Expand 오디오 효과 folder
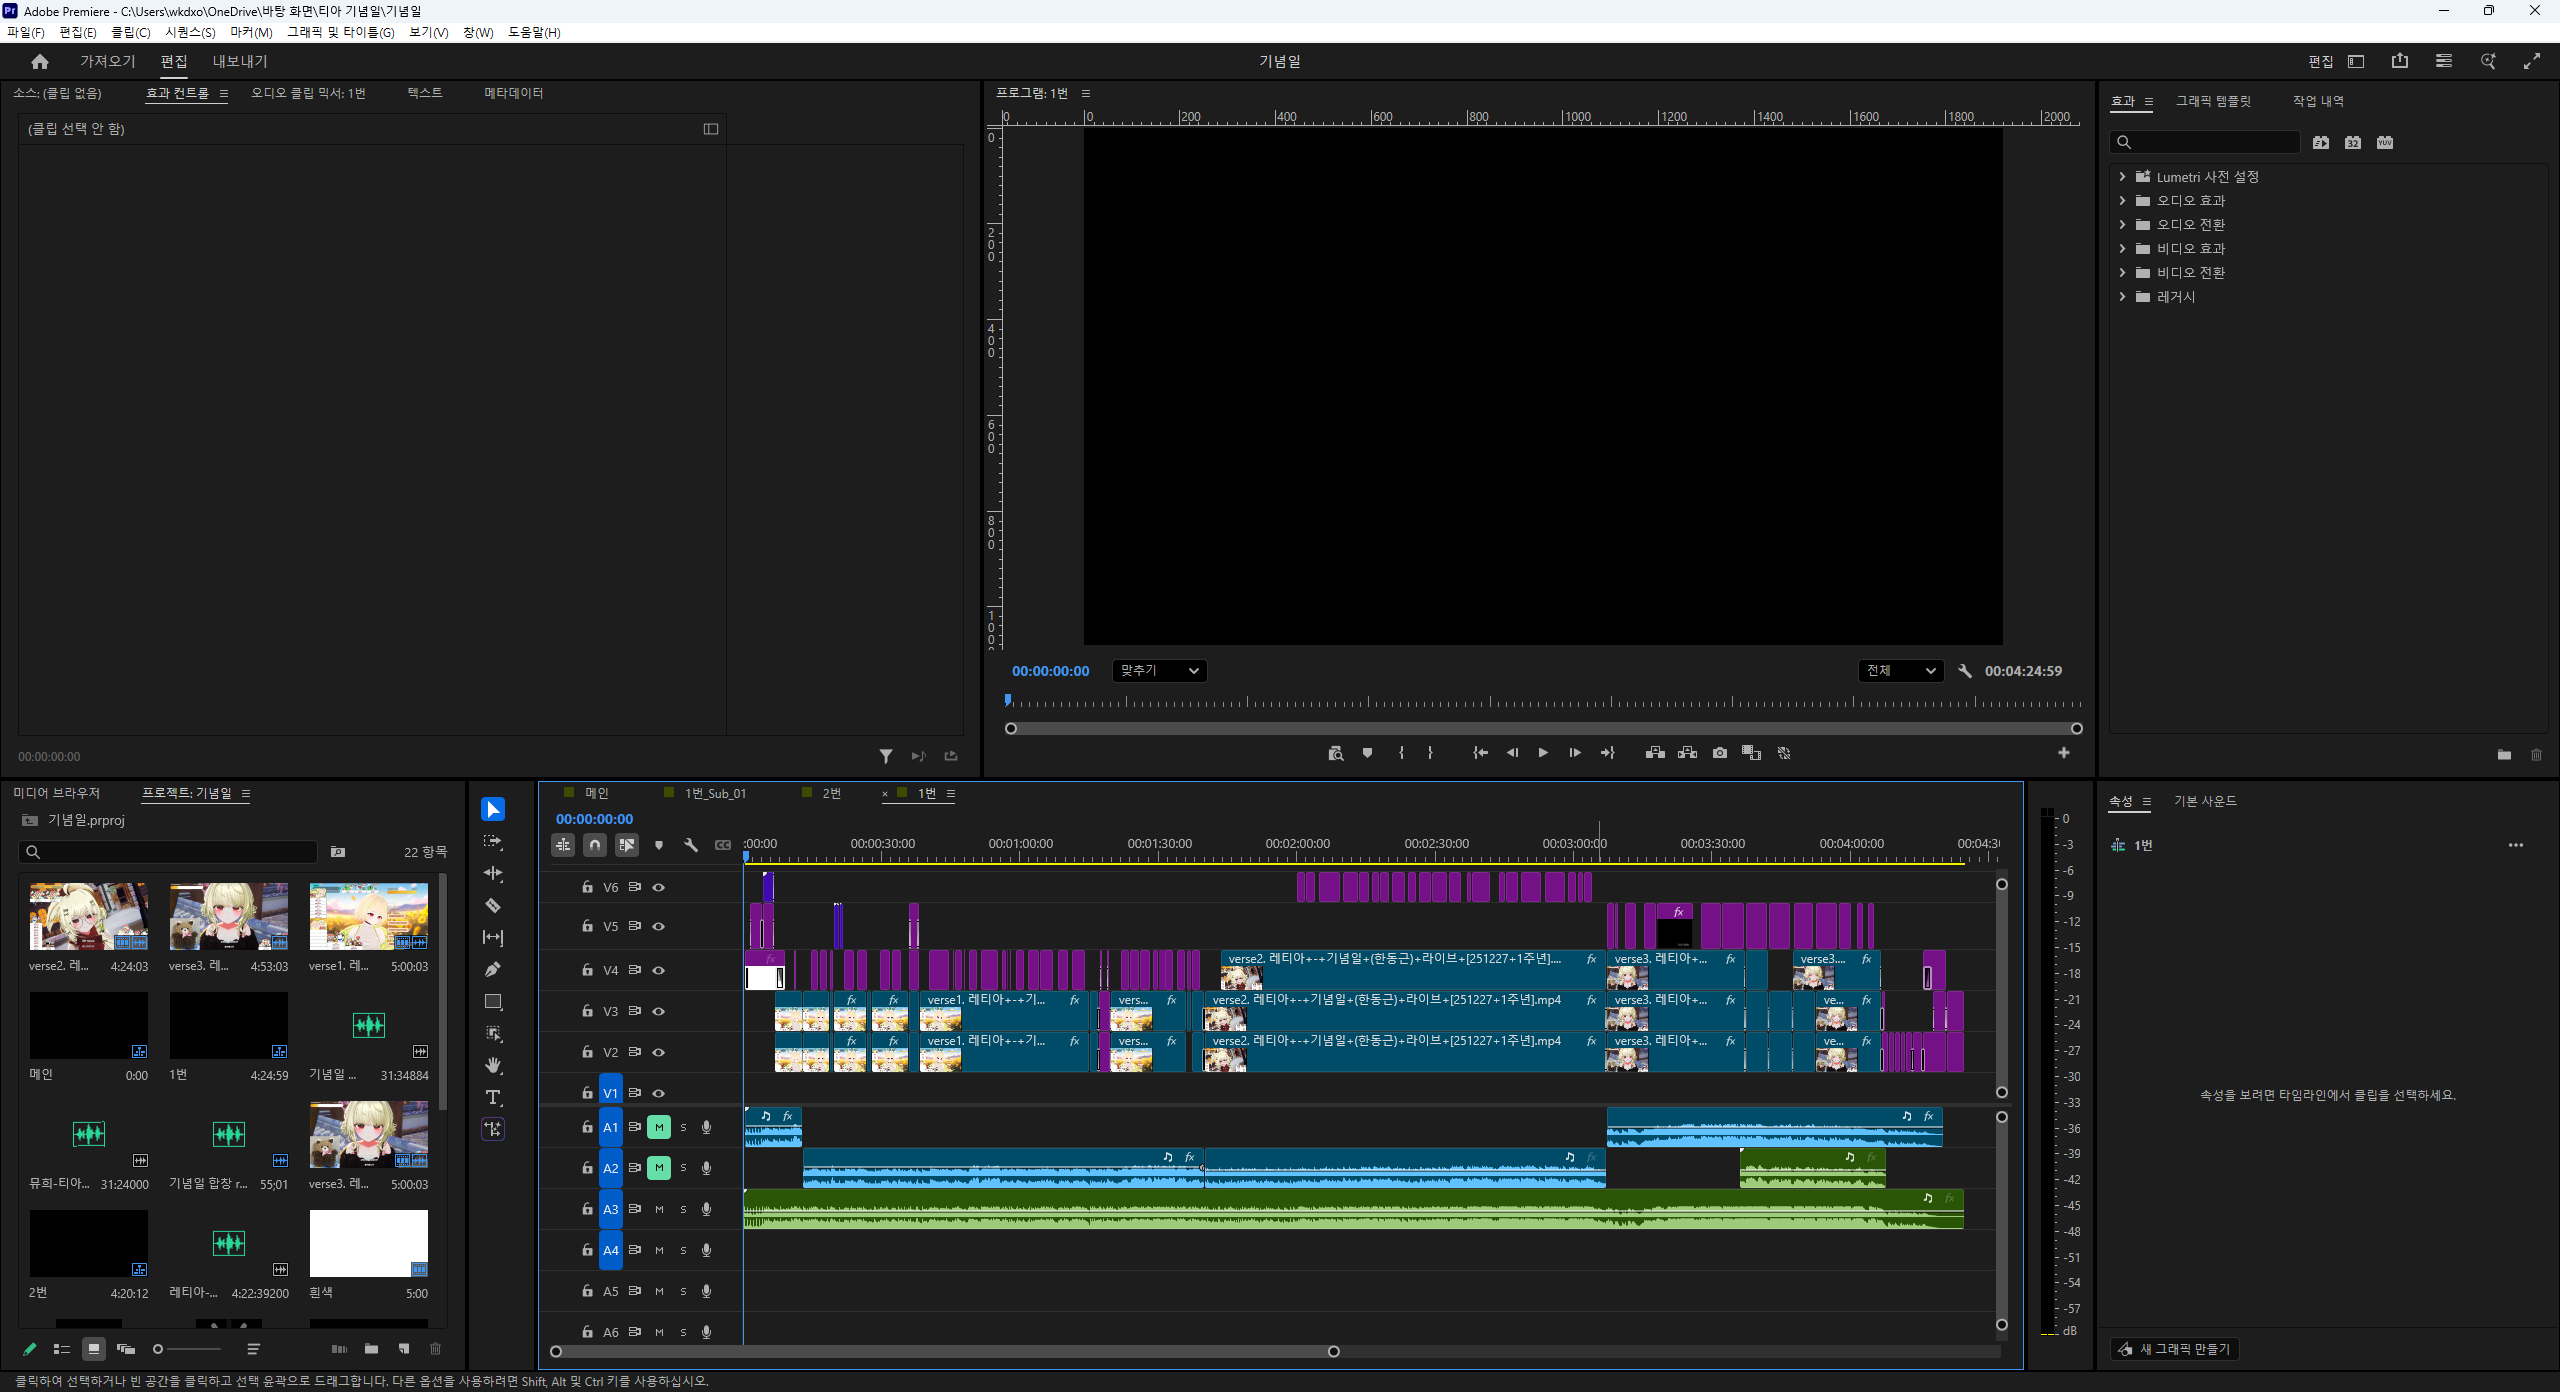The width and height of the screenshot is (2560, 1392). pyautogui.click(x=2122, y=201)
